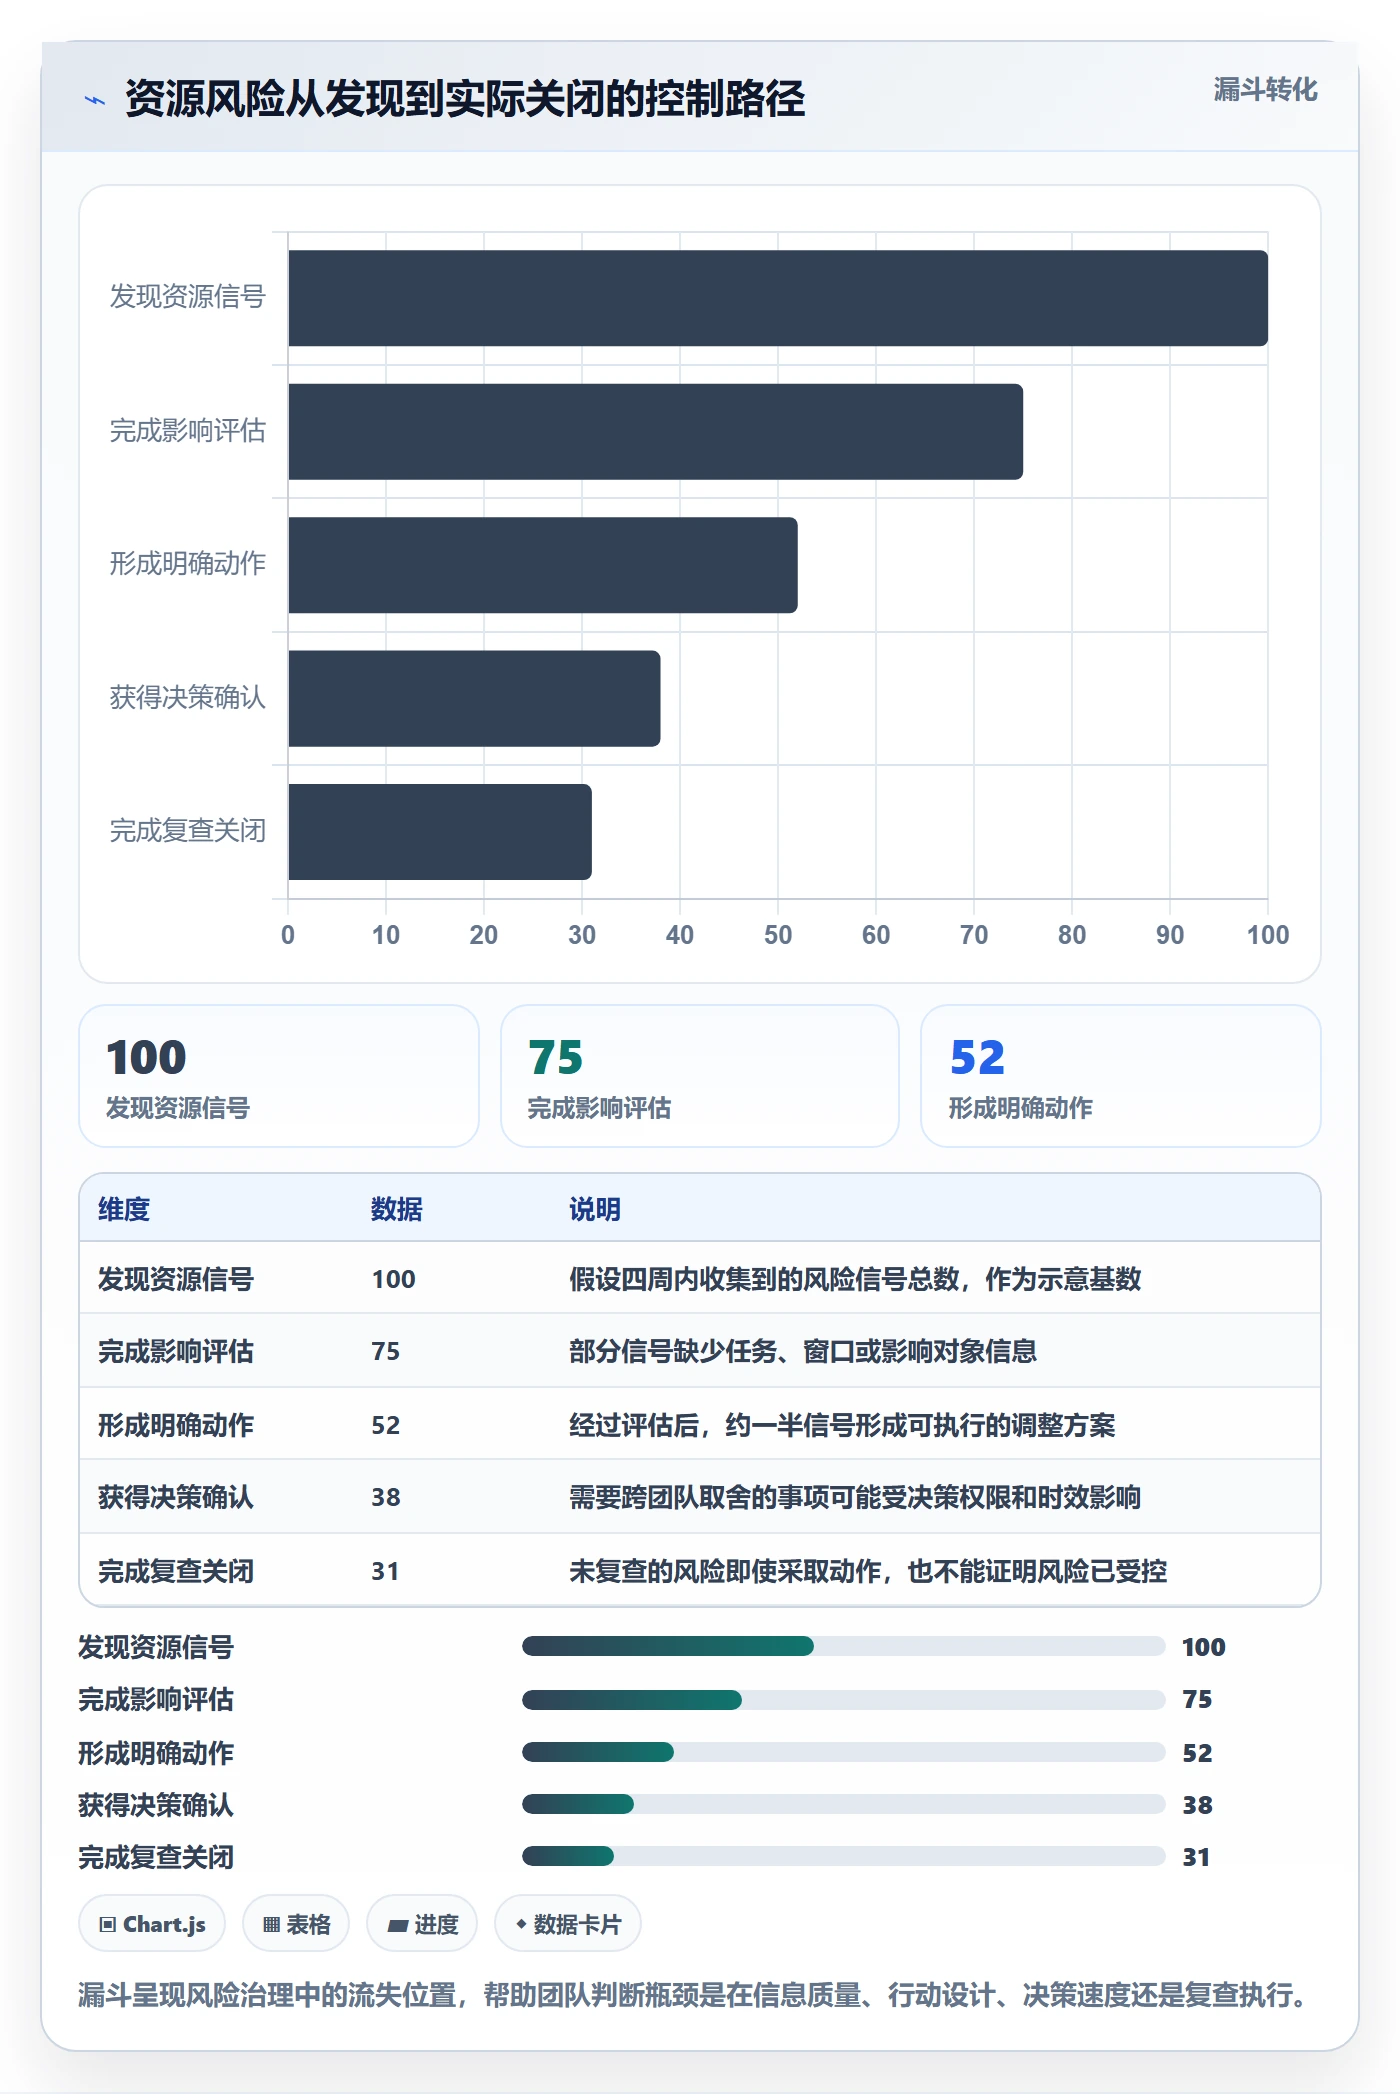Click the page title 资源风险从发现到实际关闭的控制路径
This screenshot has height=2094, width=1400.
point(465,99)
